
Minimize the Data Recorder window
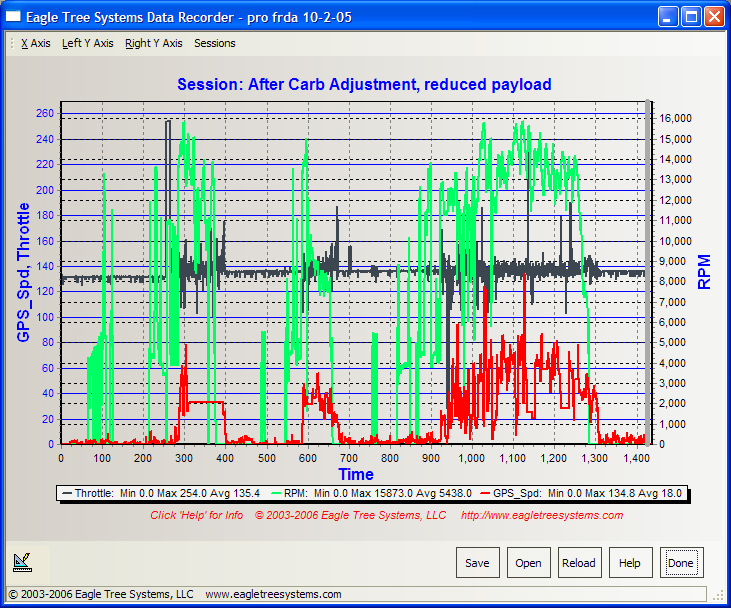668,17
